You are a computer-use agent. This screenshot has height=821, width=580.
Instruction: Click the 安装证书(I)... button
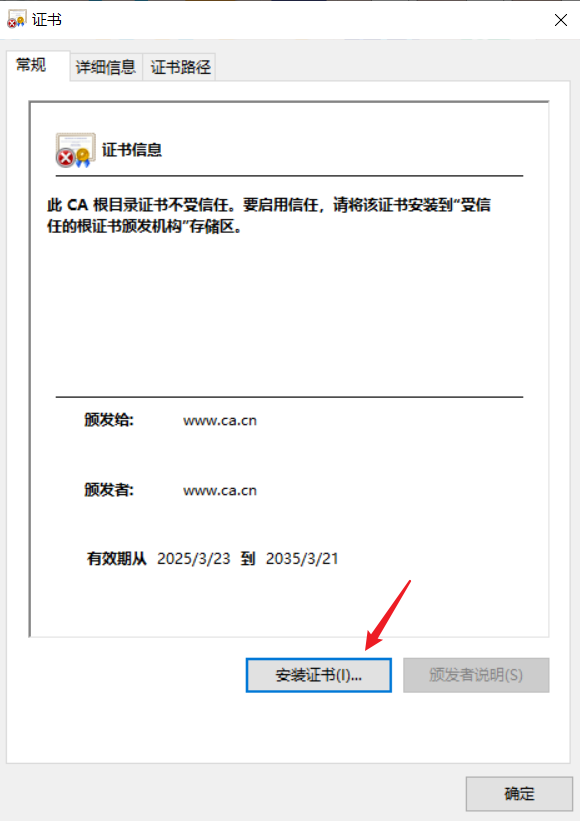click(319, 675)
